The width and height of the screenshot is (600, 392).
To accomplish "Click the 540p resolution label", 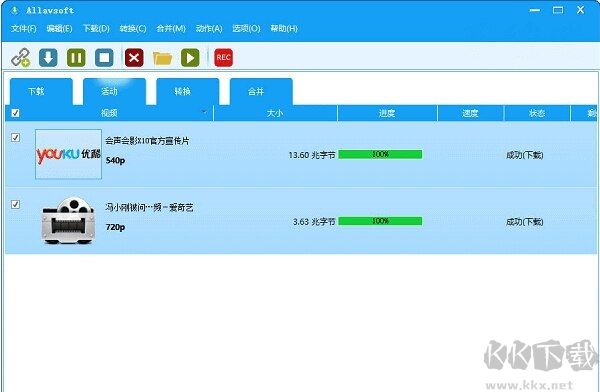I will coord(115,160).
